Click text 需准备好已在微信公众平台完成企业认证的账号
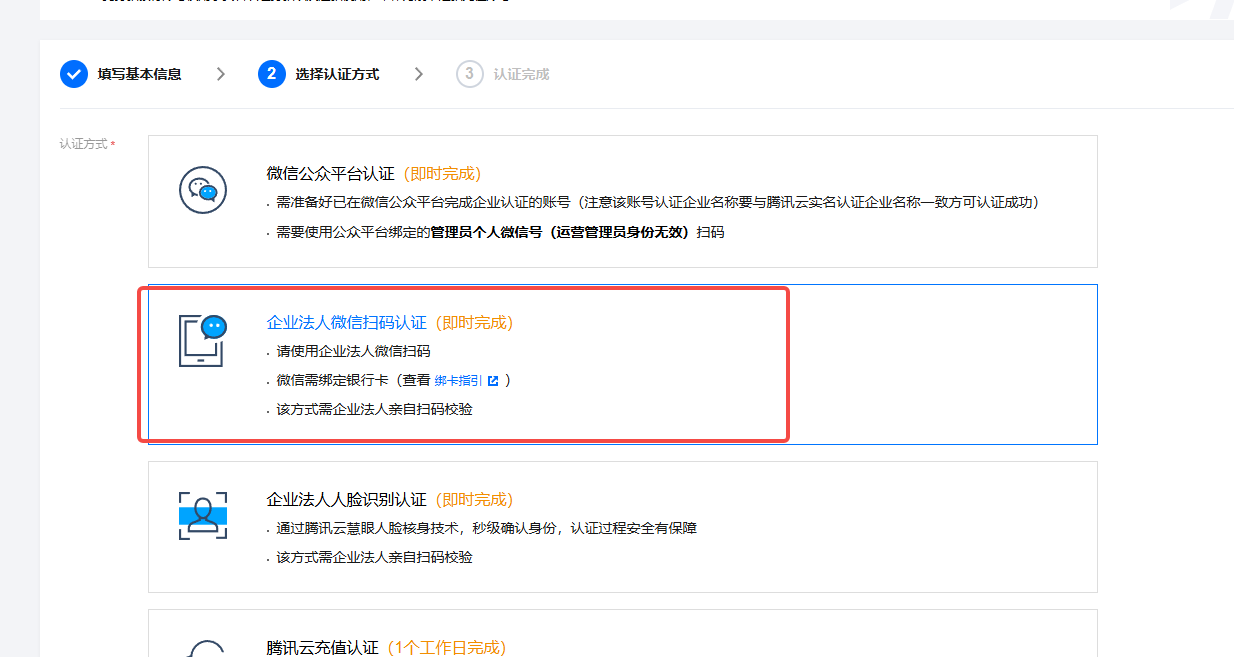 [424, 202]
